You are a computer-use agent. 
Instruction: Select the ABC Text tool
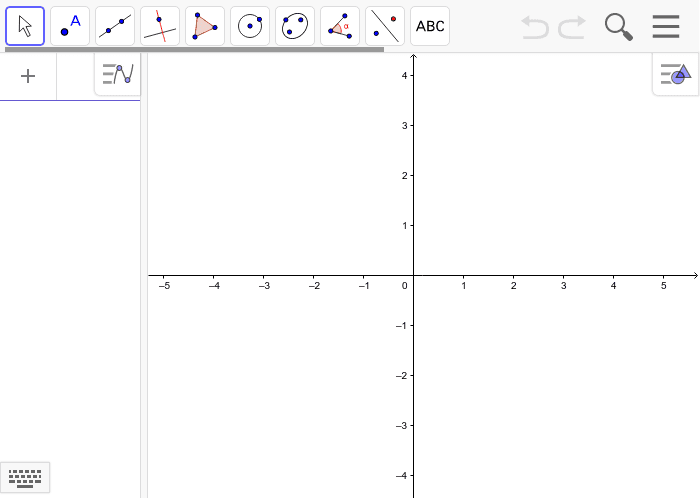(430, 26)
